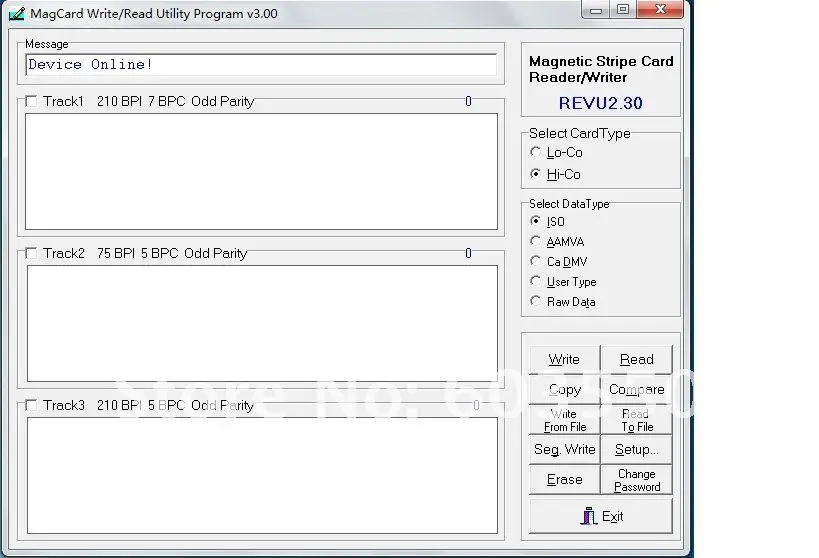Click the Copy button
The image size is (819, 558).
point(565,389)
